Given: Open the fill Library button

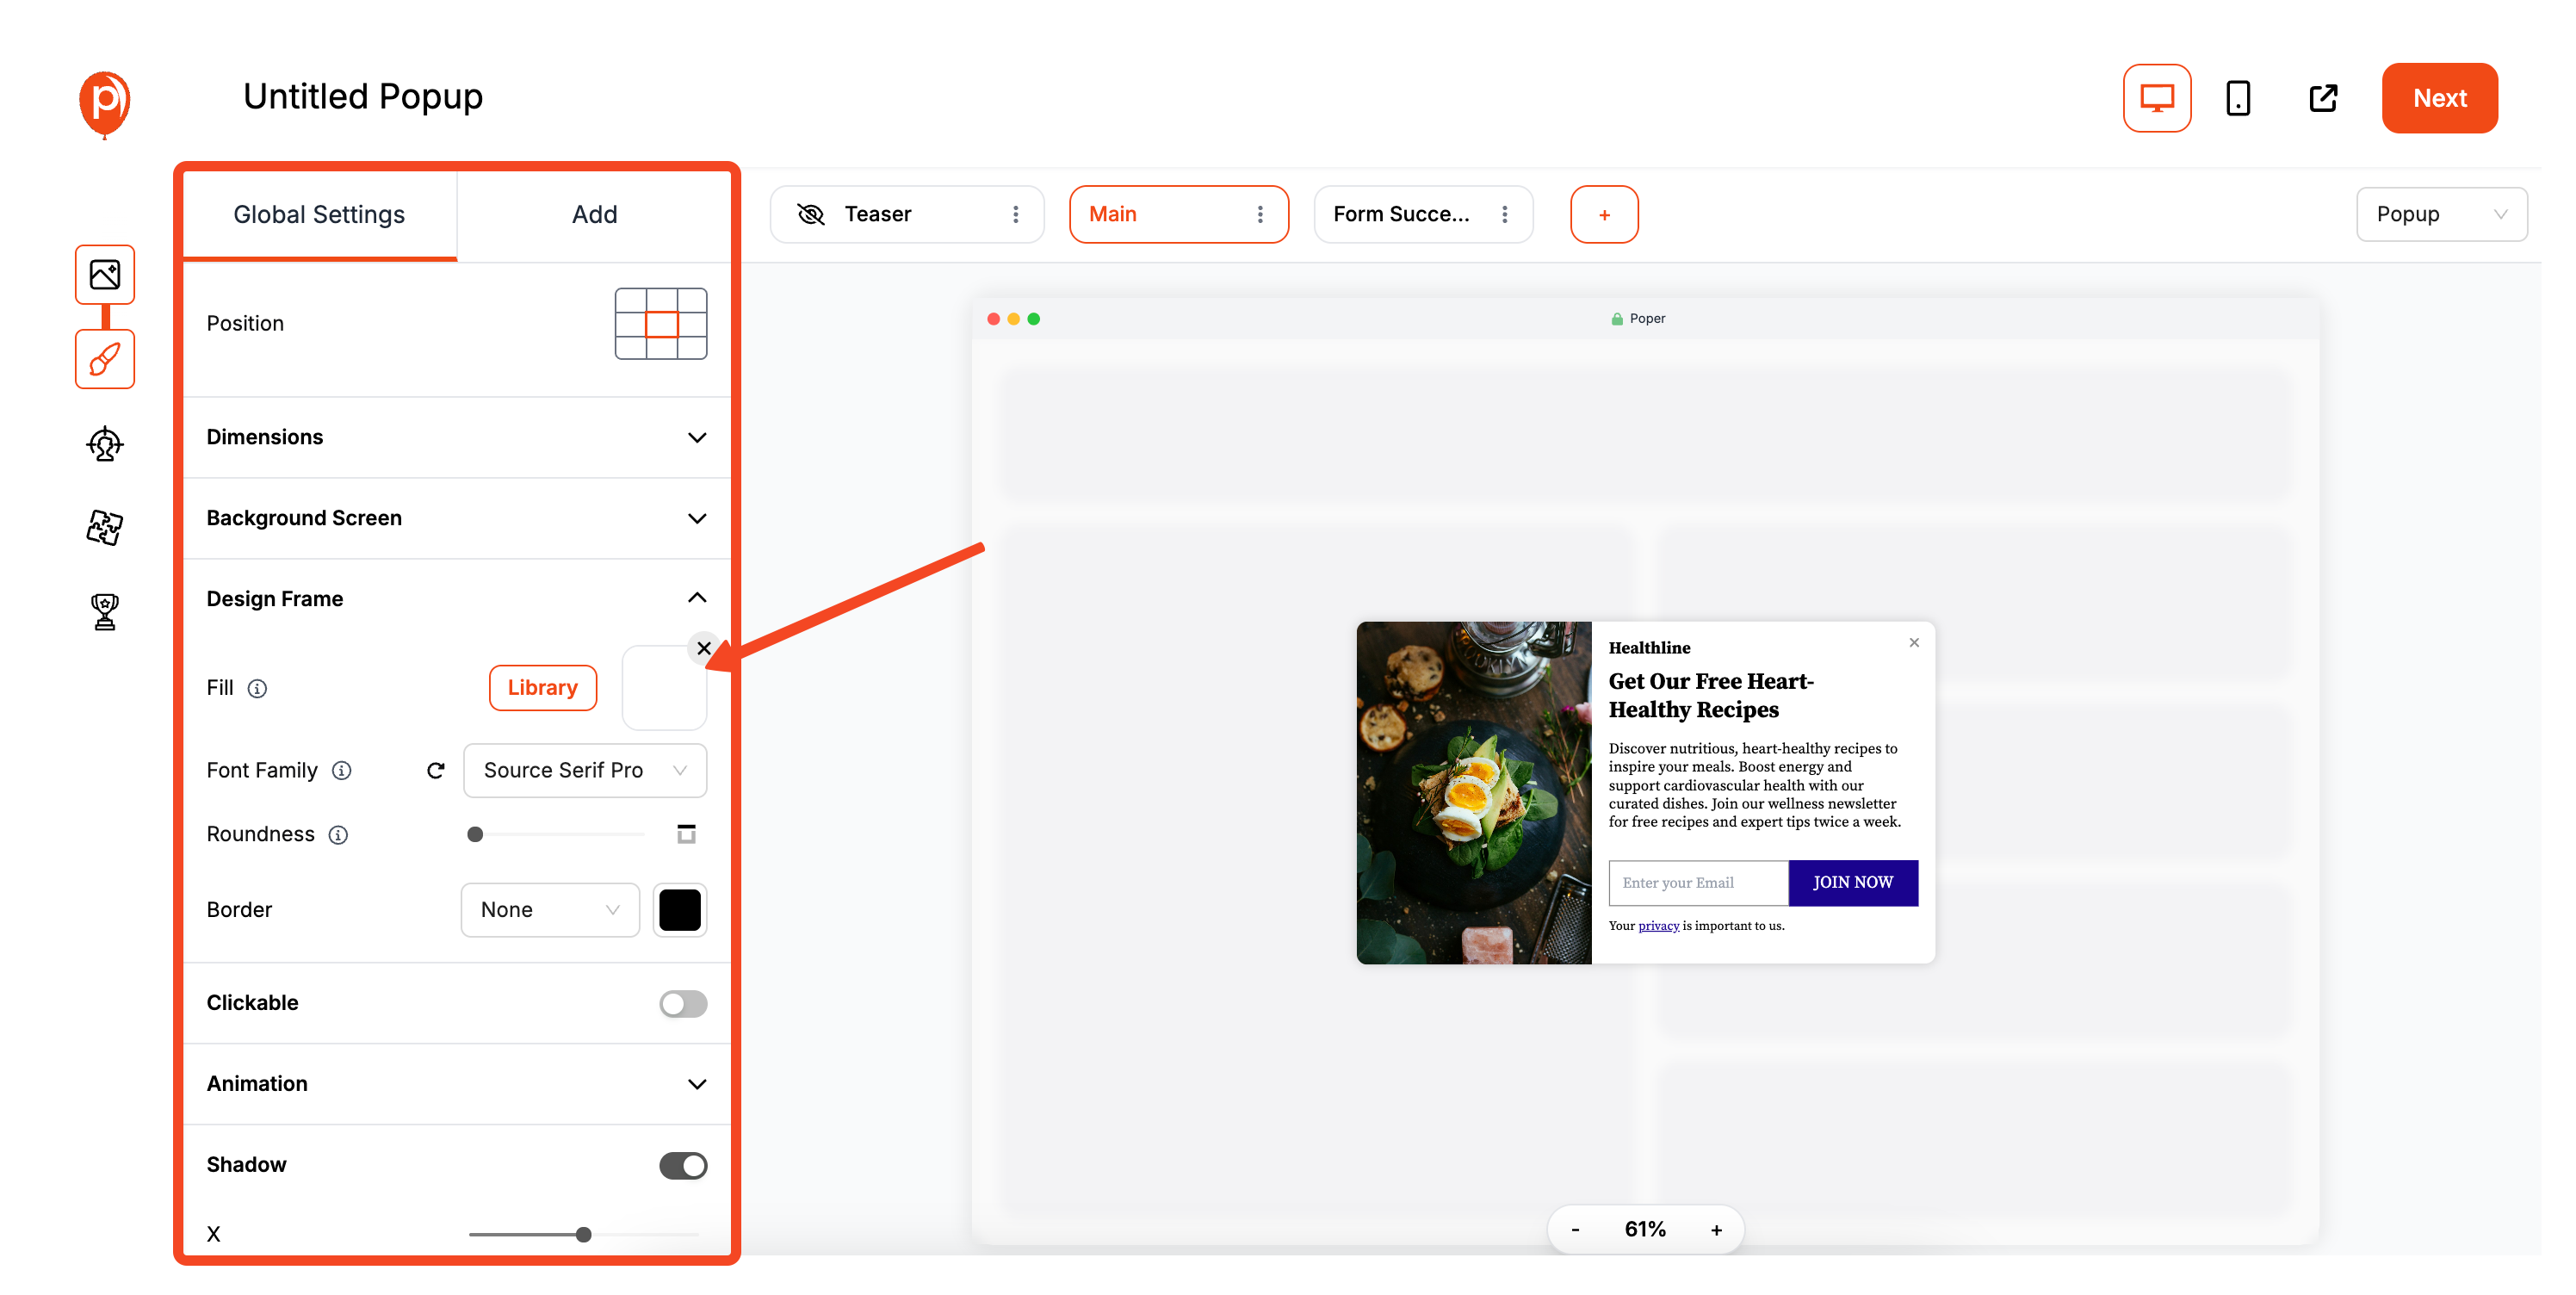Looking at the screenshot, I should click(542, 688).
